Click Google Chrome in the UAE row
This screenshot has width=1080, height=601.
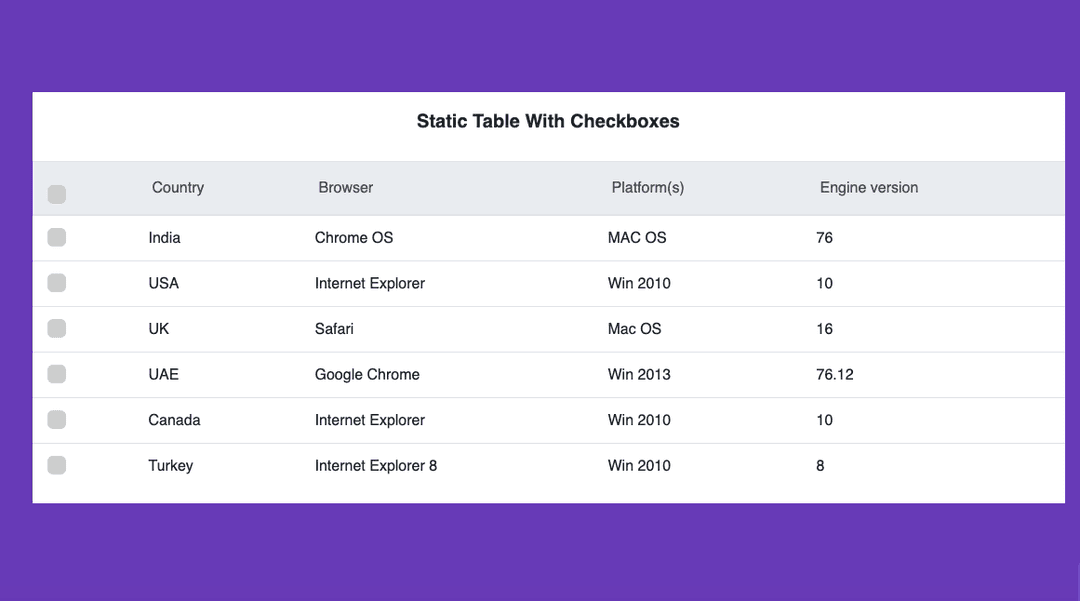(367, 374)
